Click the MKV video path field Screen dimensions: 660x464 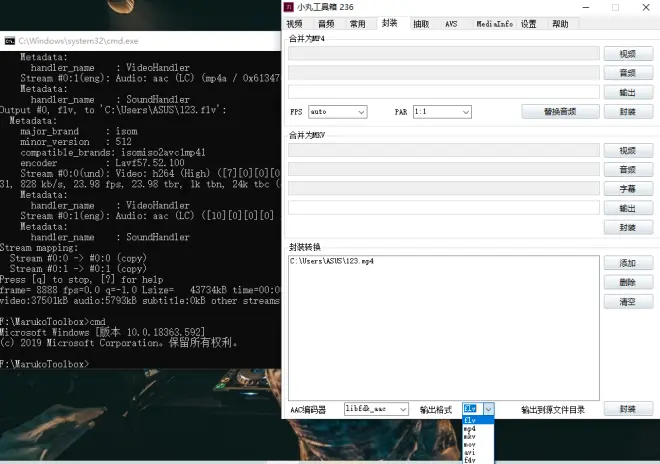(x=444, y=150)
